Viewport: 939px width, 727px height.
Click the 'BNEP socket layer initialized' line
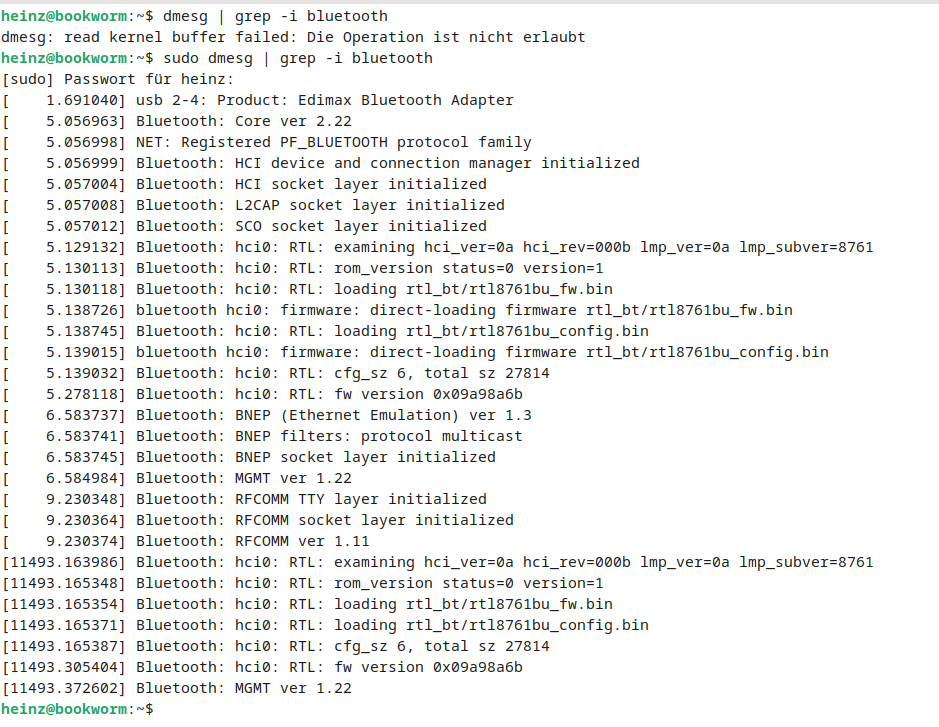point(249,458)
